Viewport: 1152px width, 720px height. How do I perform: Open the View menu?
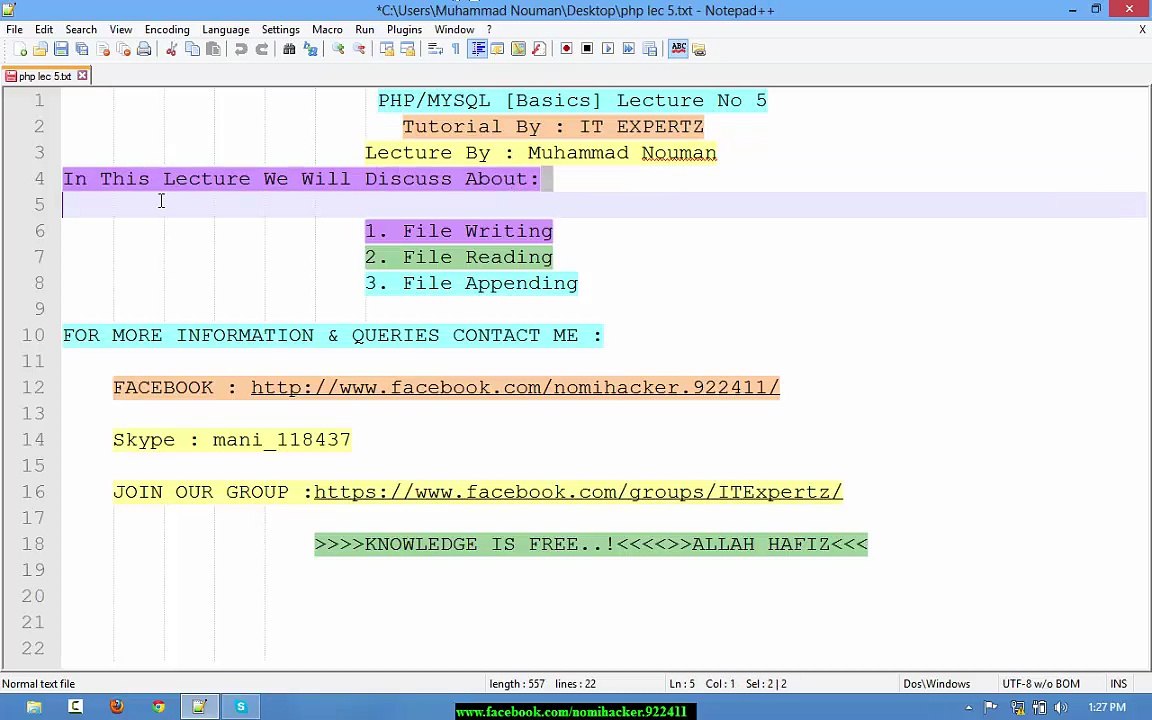[120, 29]
